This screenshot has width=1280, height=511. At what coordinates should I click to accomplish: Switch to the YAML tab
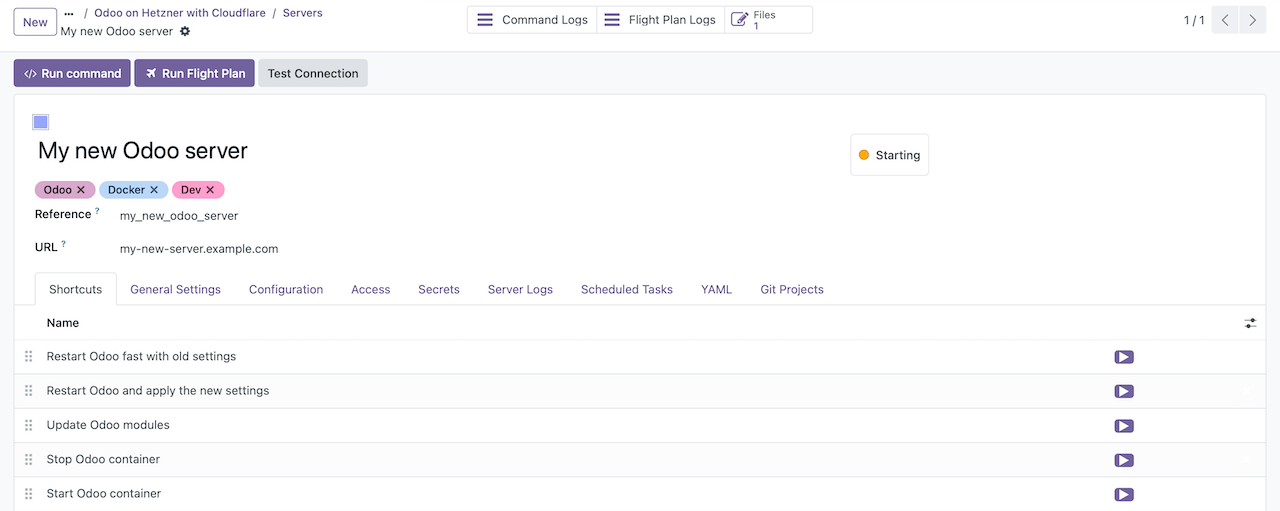pos(717,289)
